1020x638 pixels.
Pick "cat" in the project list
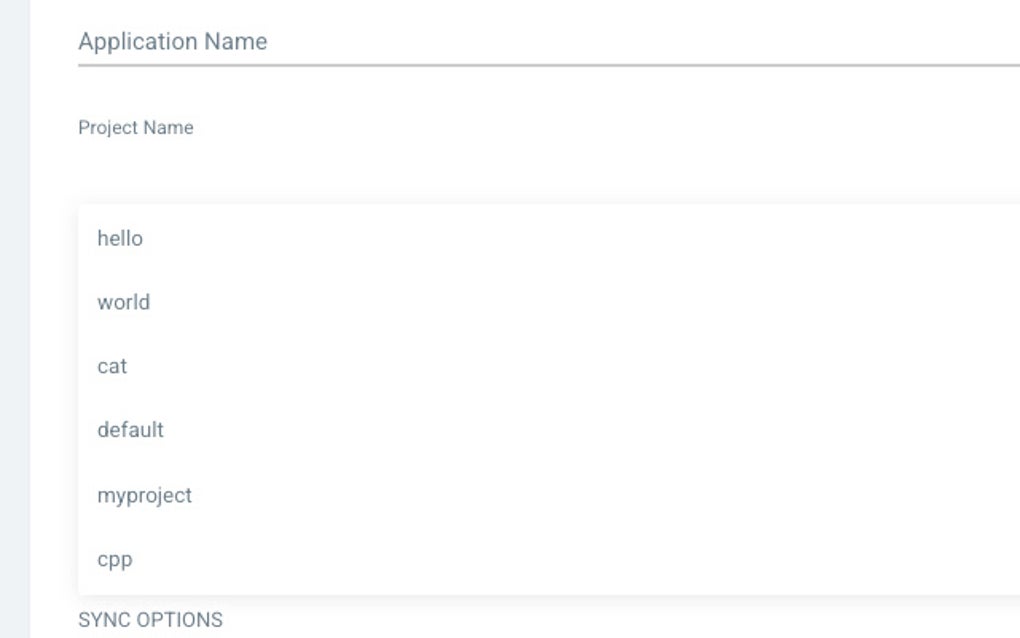point(112,366)
